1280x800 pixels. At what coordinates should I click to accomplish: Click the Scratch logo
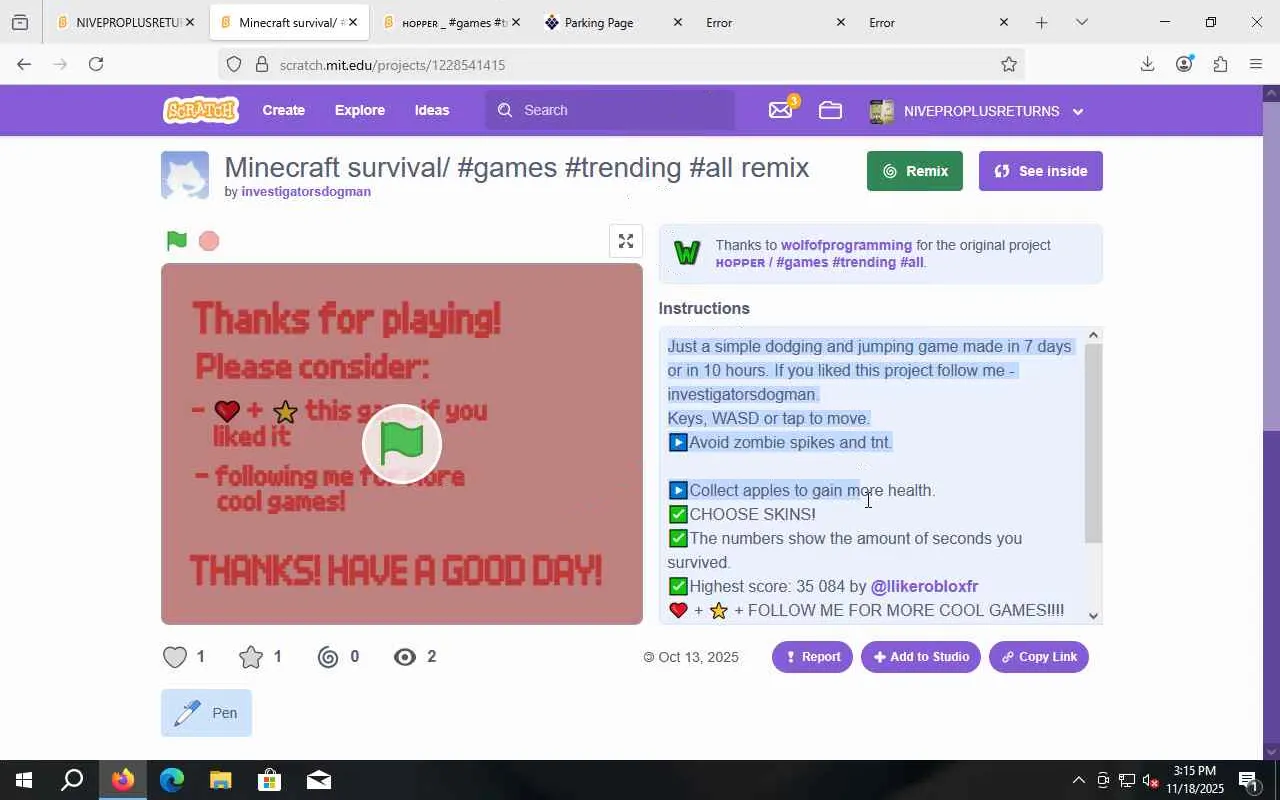click(x=201, y=110)
